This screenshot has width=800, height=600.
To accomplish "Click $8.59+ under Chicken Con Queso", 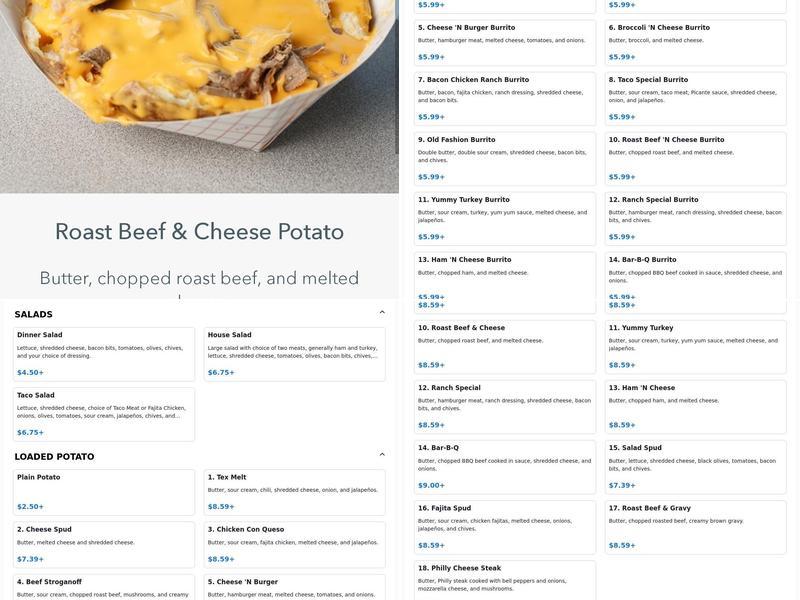I will coord(221,557).
